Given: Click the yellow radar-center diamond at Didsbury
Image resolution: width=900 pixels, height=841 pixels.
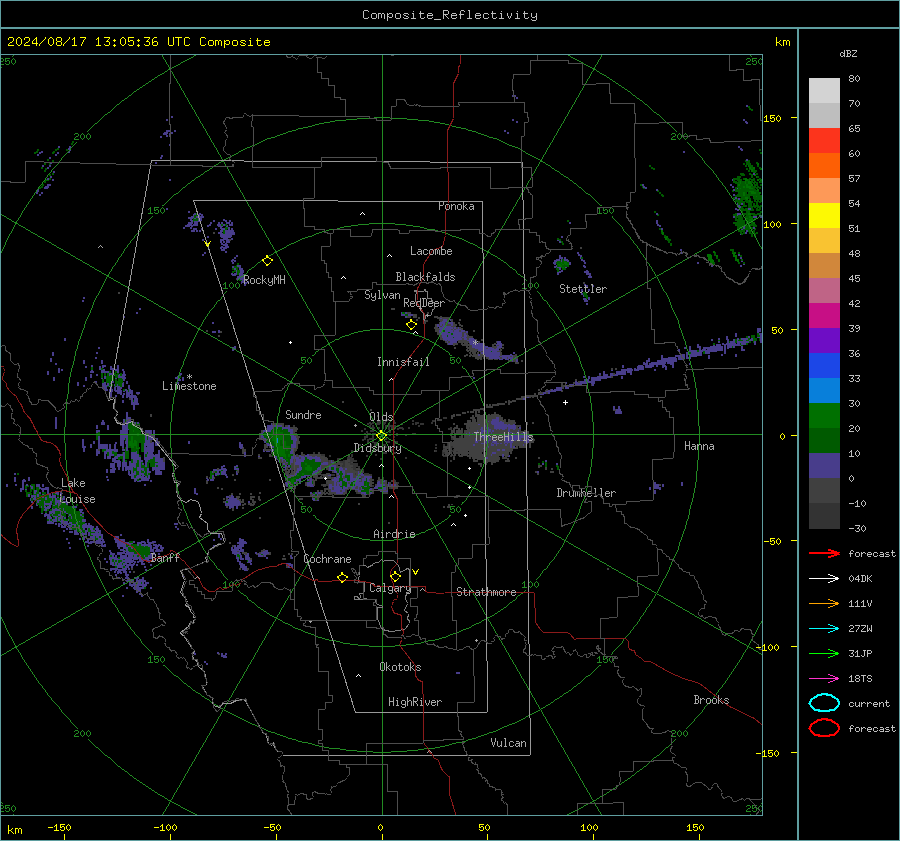Looking at the screenshot, I should point(381,436).
